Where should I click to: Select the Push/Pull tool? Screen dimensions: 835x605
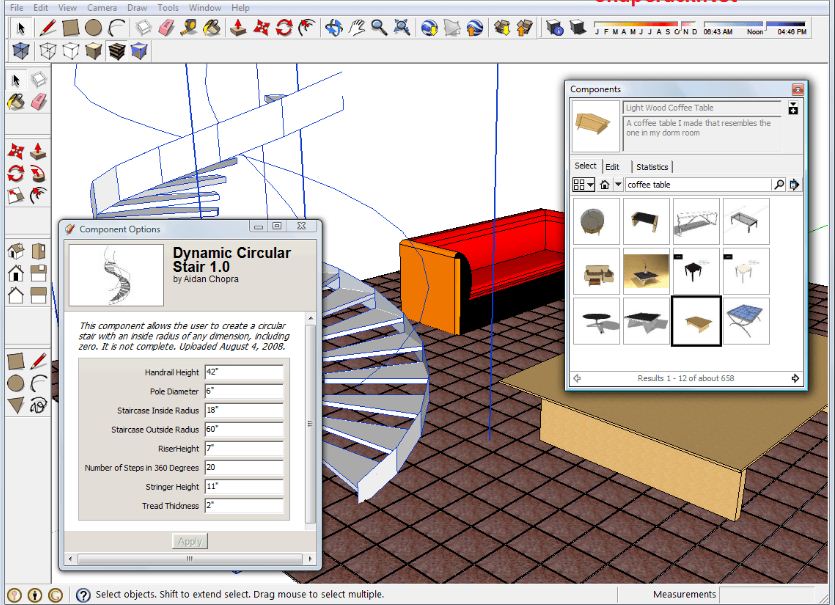[237, 29]
